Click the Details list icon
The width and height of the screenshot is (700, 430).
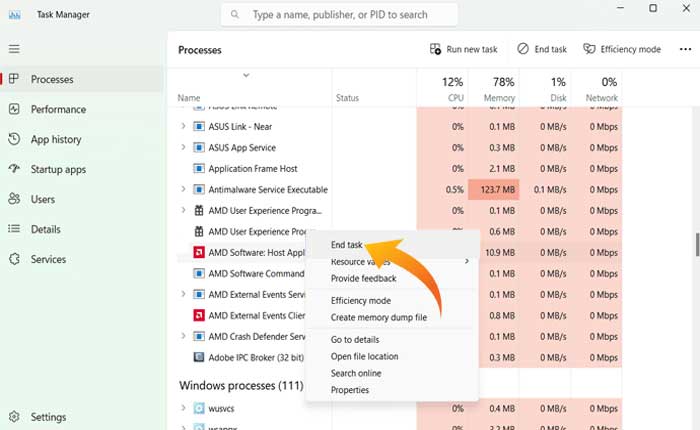point(14,229)
